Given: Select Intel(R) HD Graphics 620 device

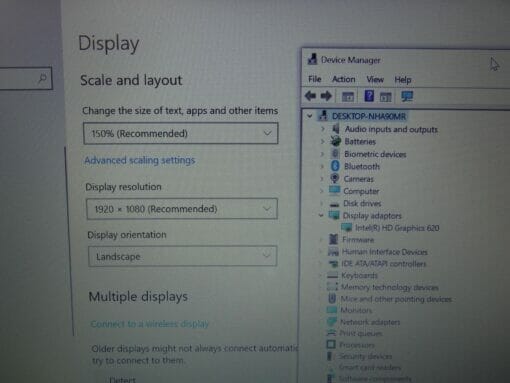Looking at the screenshot, I should click(x=397, y=228).
